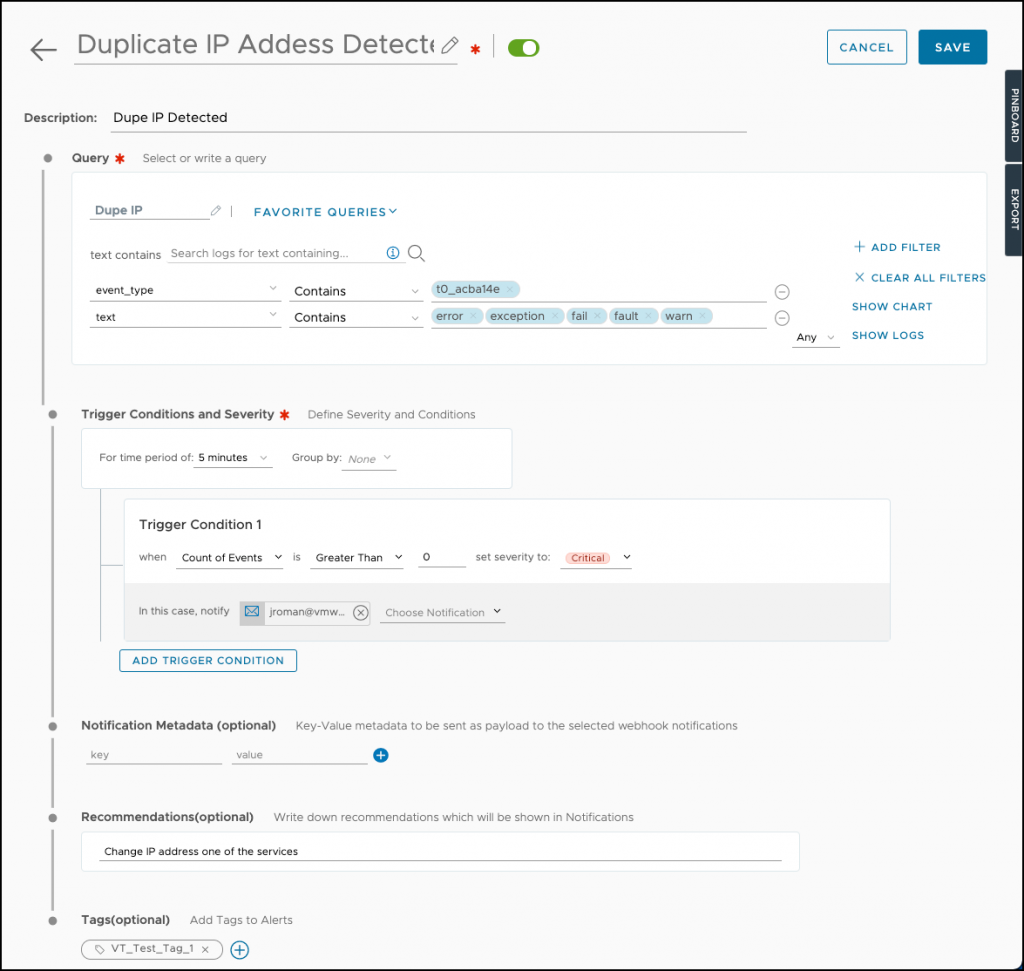Click the back arrow icon
Screen dimensions: 1024x971
[43, 50]
